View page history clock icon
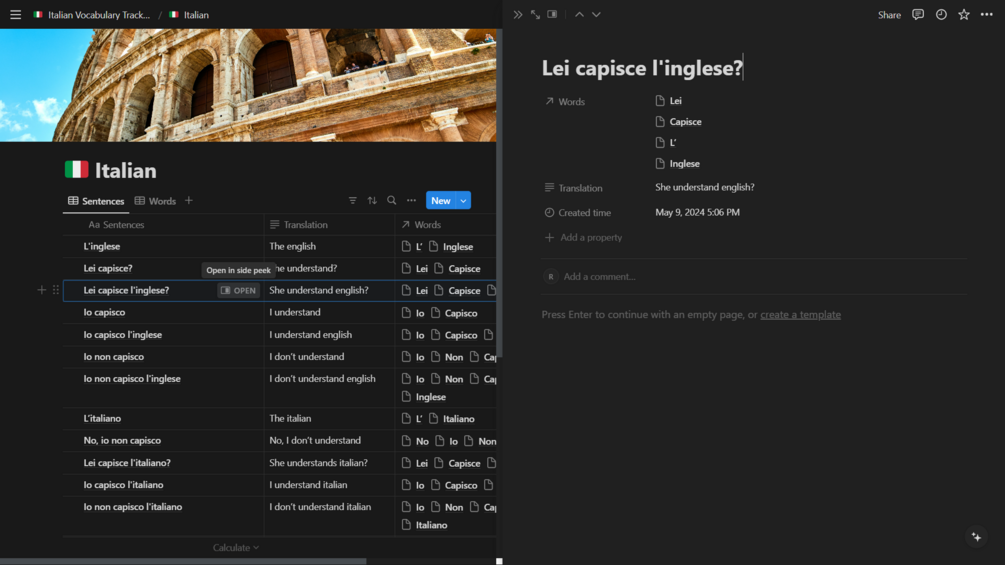The image size is (1005, 565). [941, 15]
